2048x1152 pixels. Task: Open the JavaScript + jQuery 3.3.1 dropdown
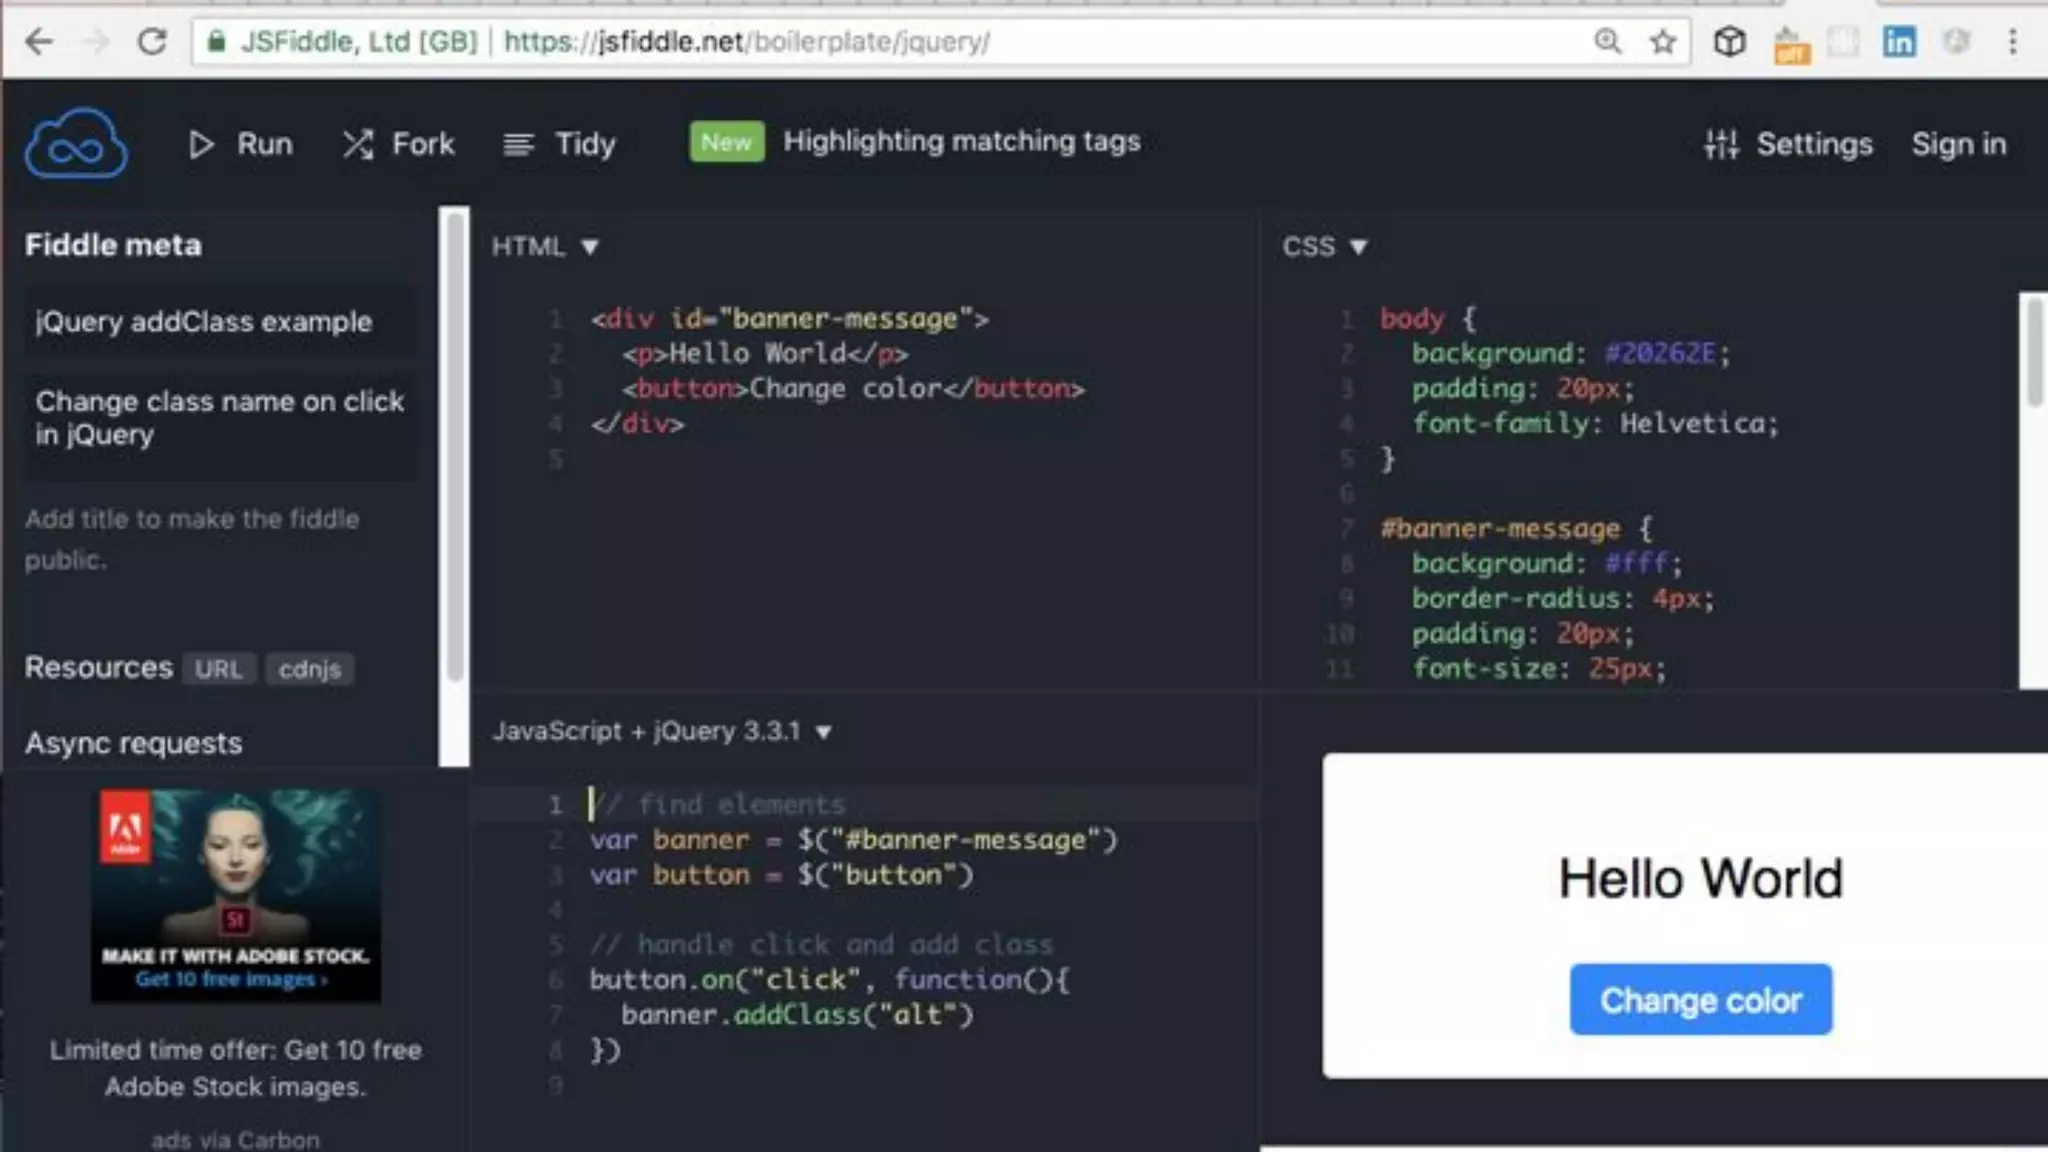coord(823,732)
